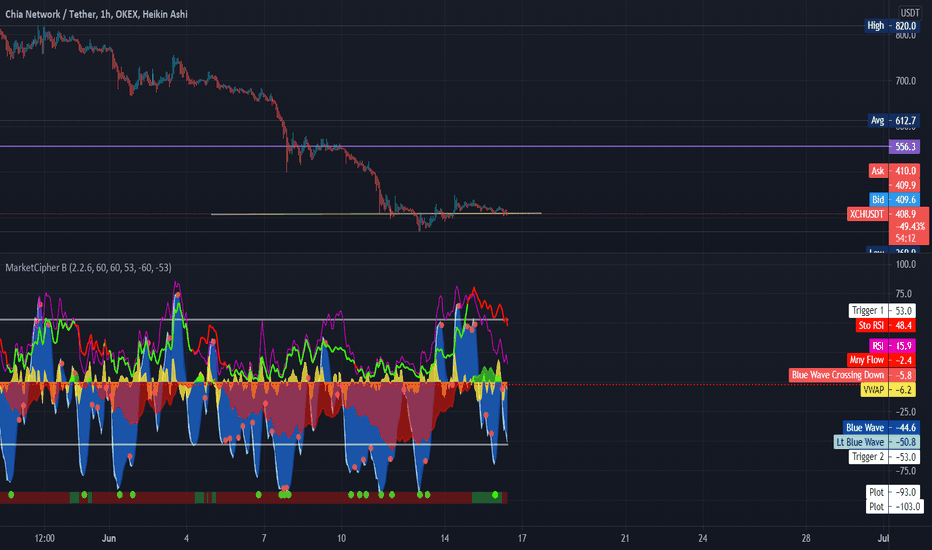Click the 'Jun' date on the time axis
Image resolution: width=932 pixels, height=550 pixels.
(109, 538)
